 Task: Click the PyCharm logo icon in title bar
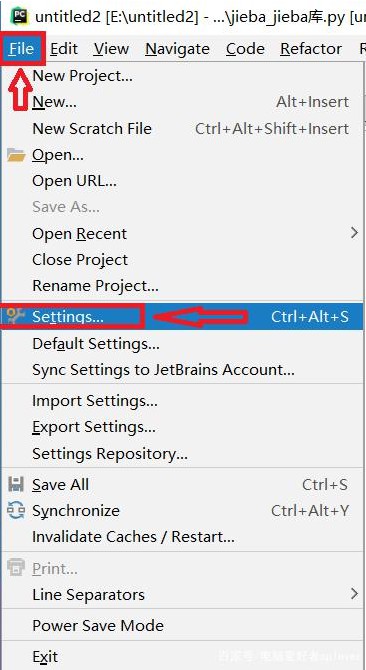click(x=19, y=17)
